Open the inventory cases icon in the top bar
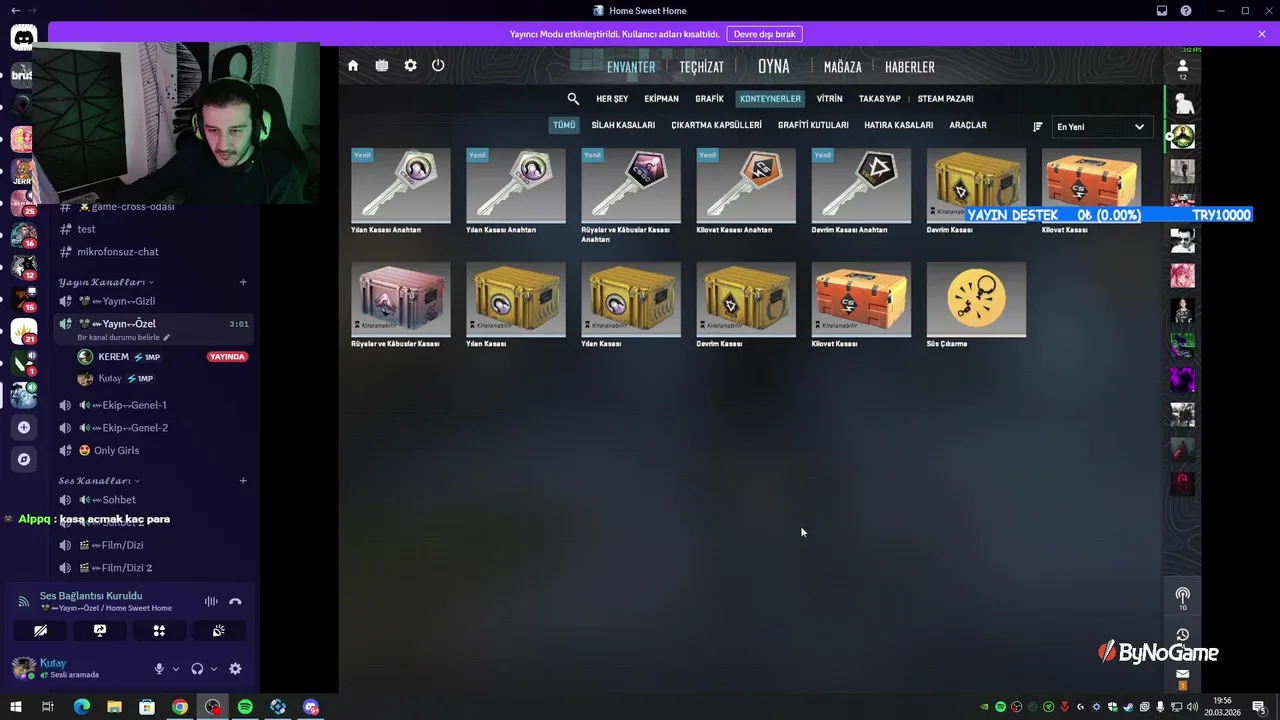 (382, 66)
